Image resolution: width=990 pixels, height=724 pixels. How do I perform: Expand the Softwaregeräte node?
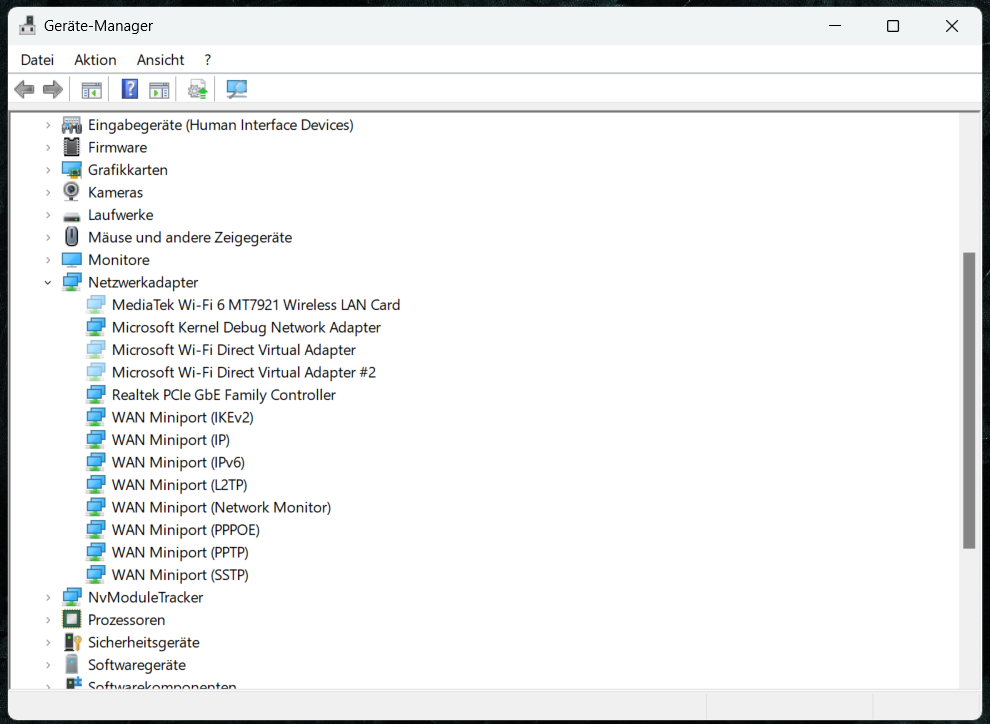coord(48,665)
